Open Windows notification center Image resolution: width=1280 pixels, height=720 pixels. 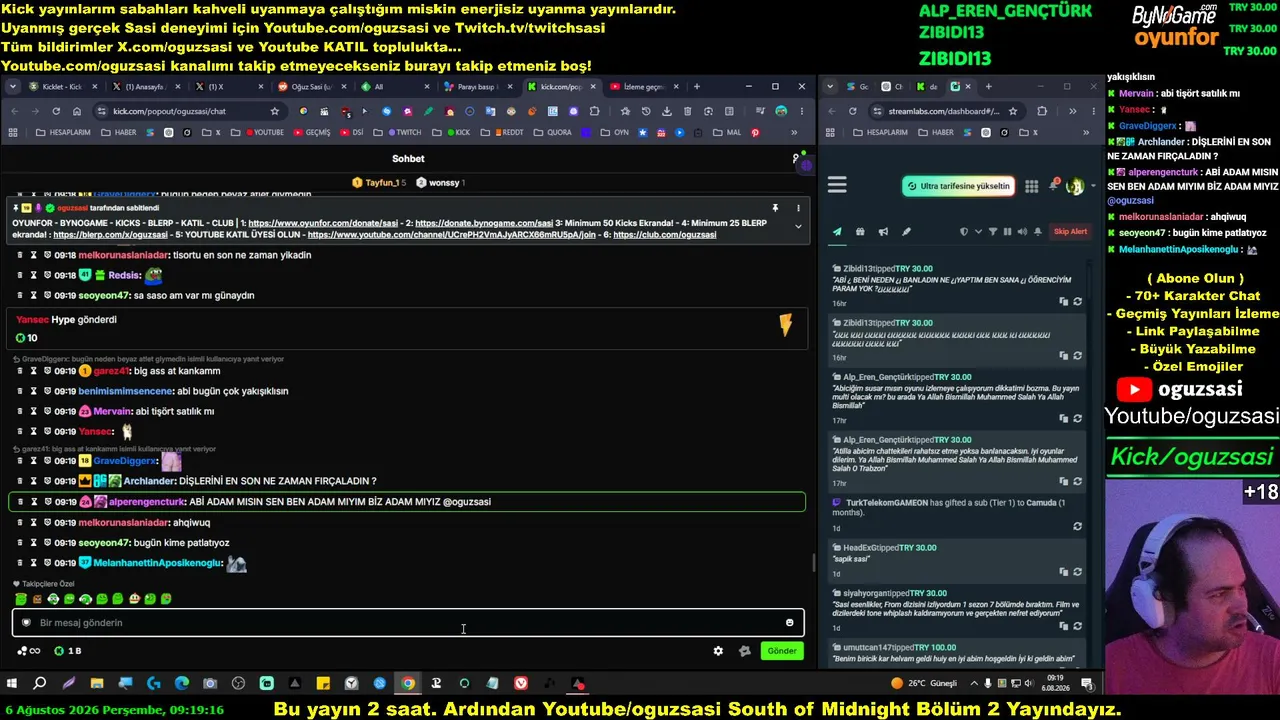pyautogui.click(x=1088, y=684)
